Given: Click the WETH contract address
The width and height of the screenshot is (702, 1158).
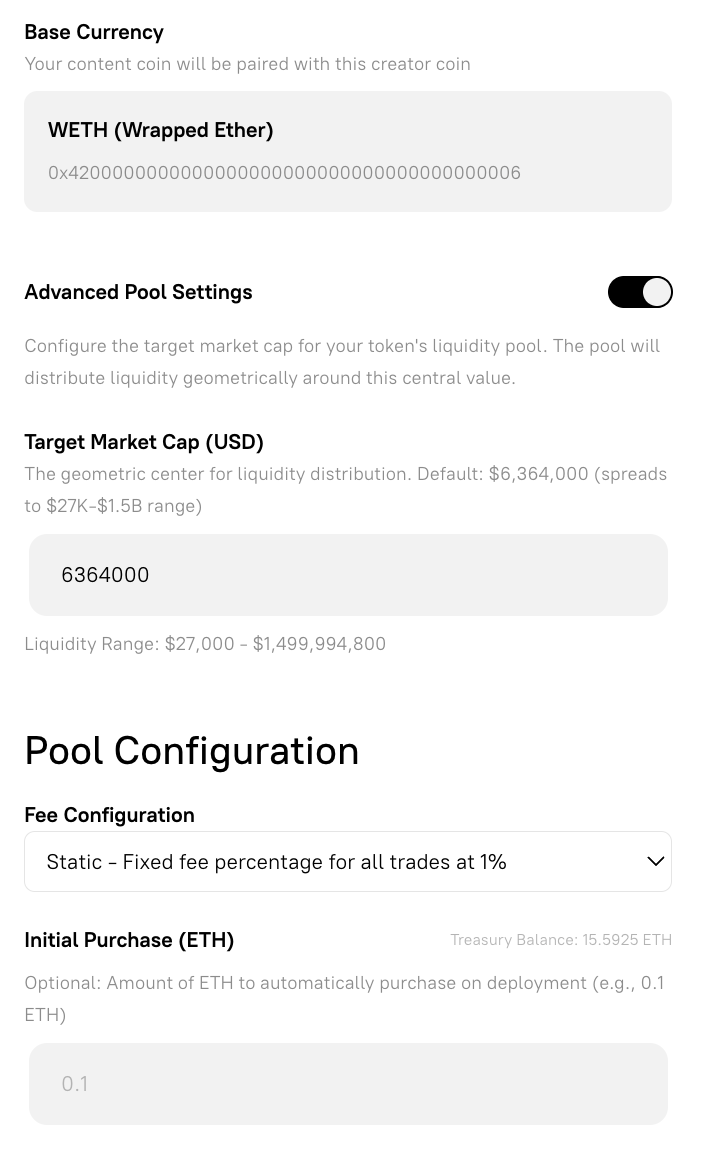Looking at the screenshot, I should coord(284,173).
